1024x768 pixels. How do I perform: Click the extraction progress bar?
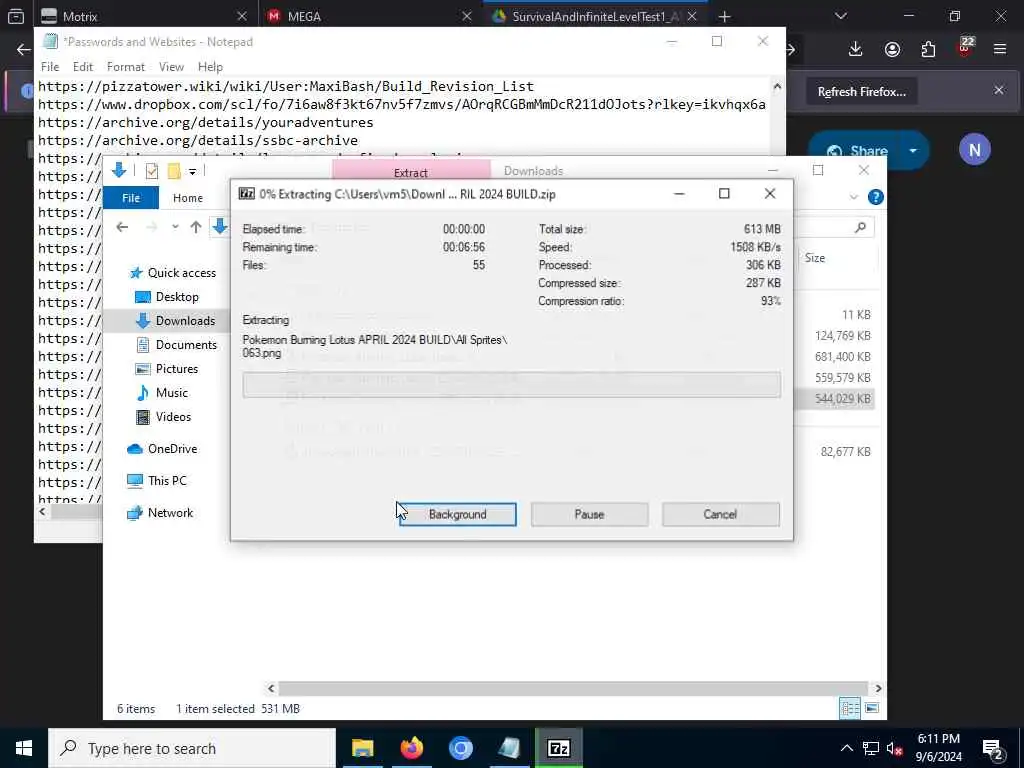(511, 385)
